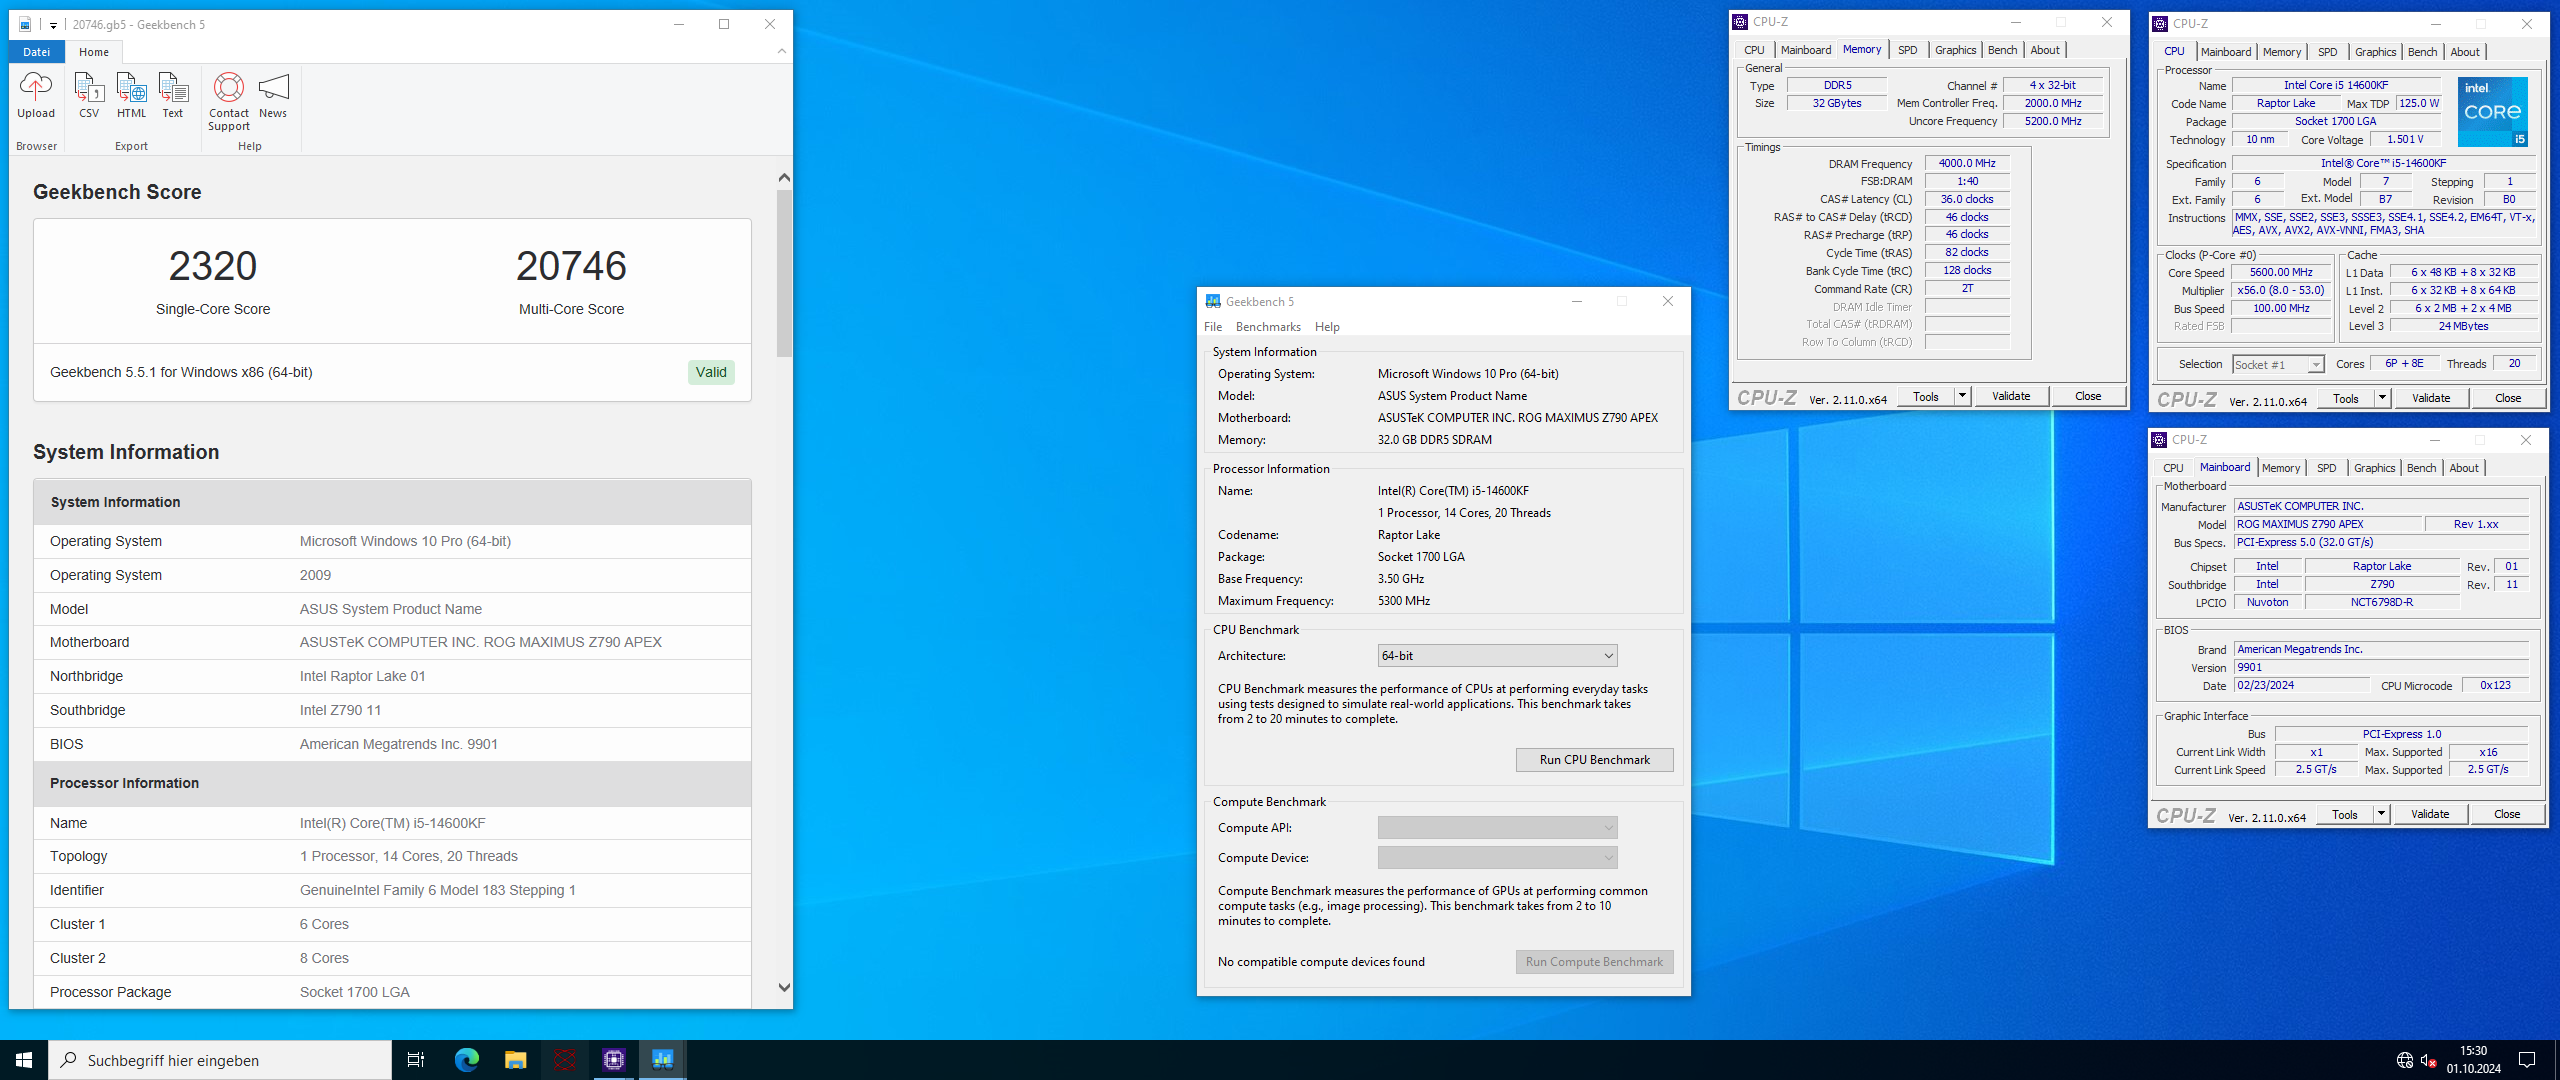The width and height of the screenshot is (2560, 1080).
Task: Export results as Text
Action: [x=173, y=96]
